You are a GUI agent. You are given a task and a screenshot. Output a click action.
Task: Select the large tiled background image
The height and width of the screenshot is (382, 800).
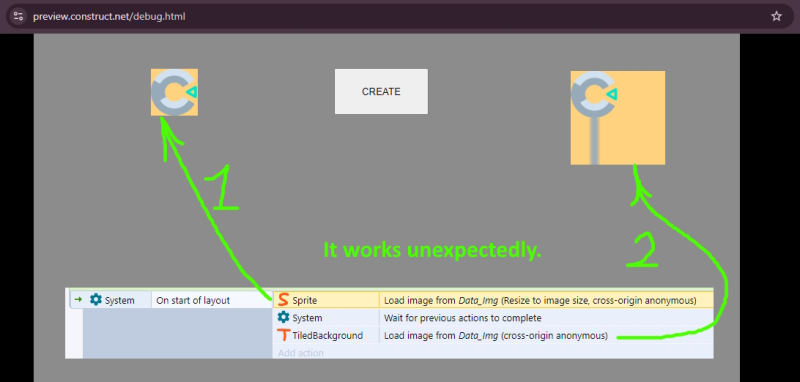point(618,118)
